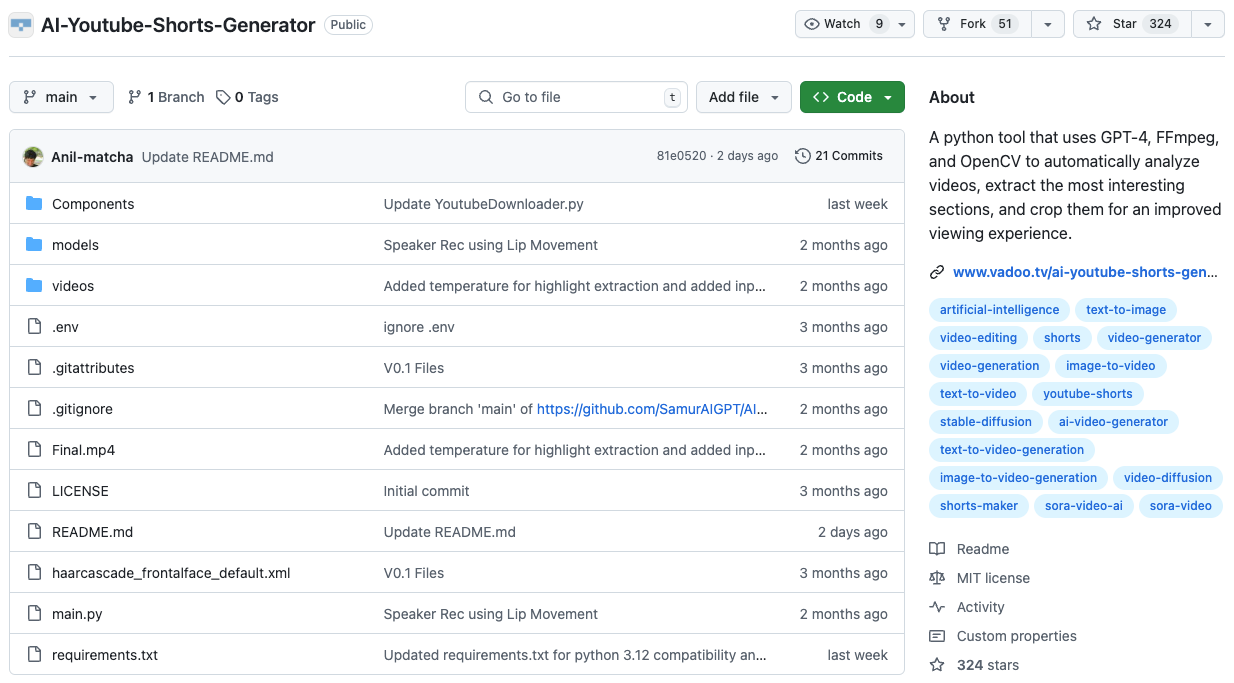
Task: Click the README.md file icon
Action: click(34, 531)
